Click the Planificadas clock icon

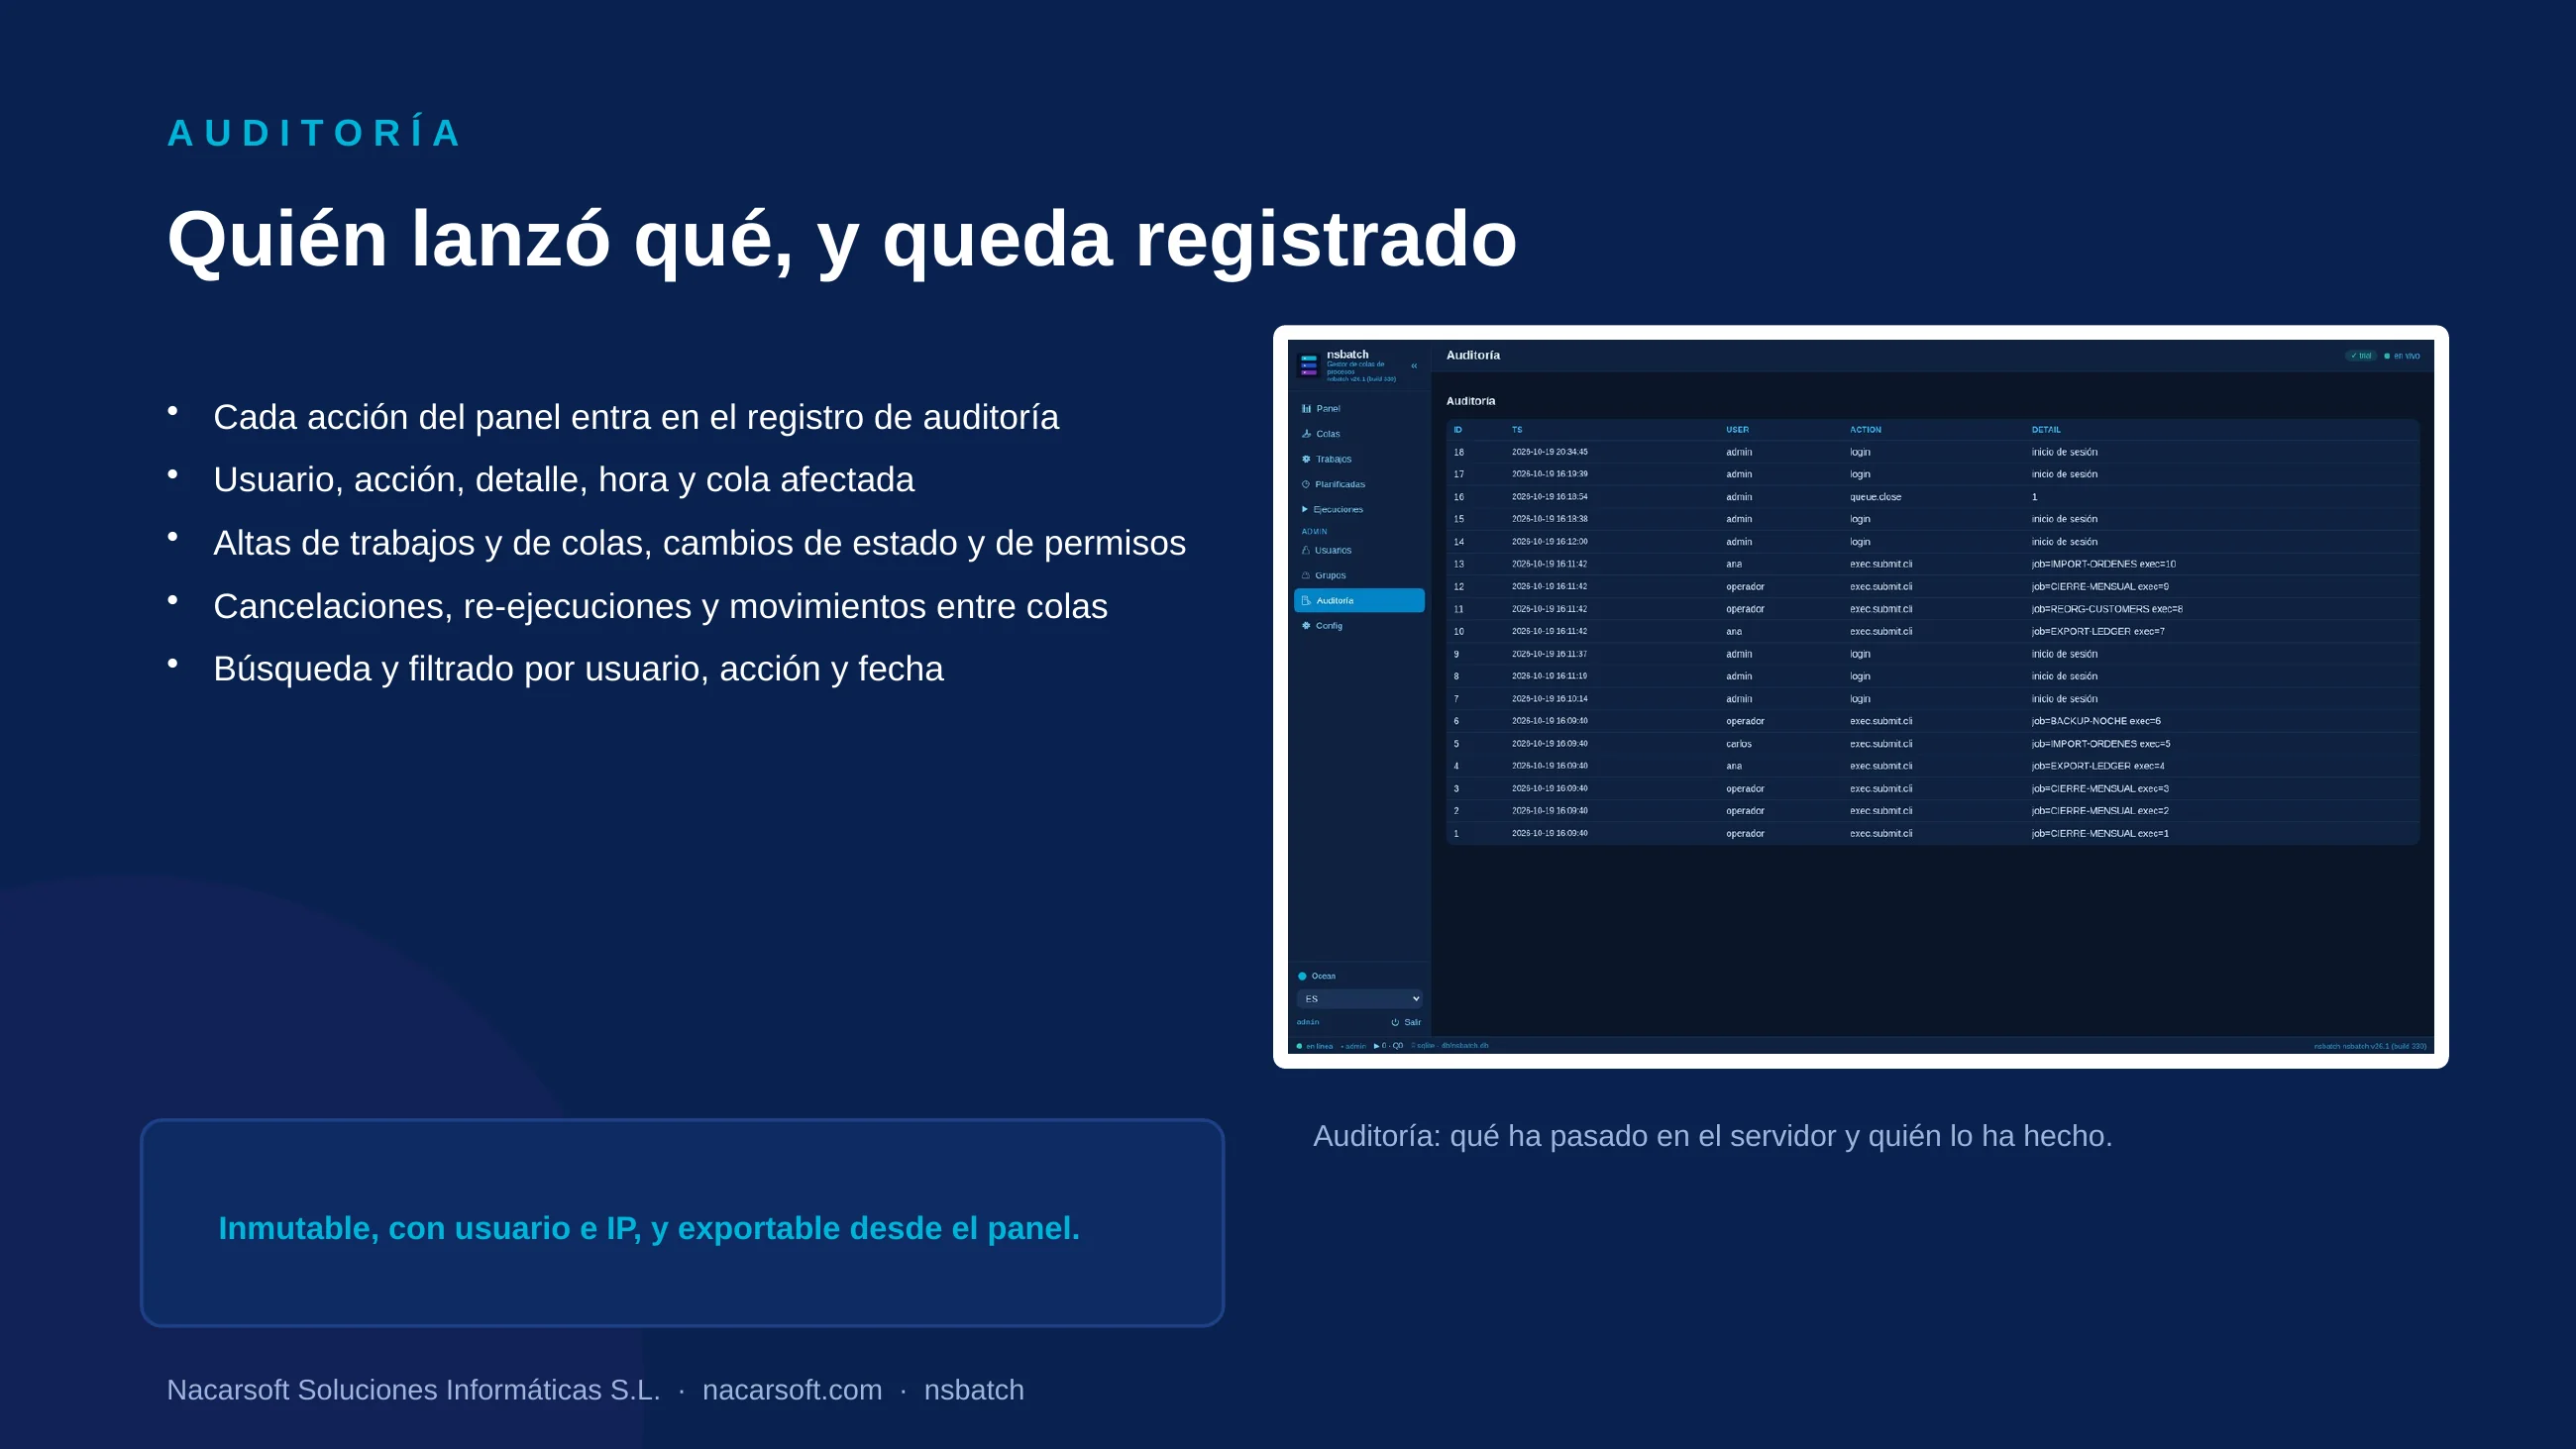coord(1306,484)
